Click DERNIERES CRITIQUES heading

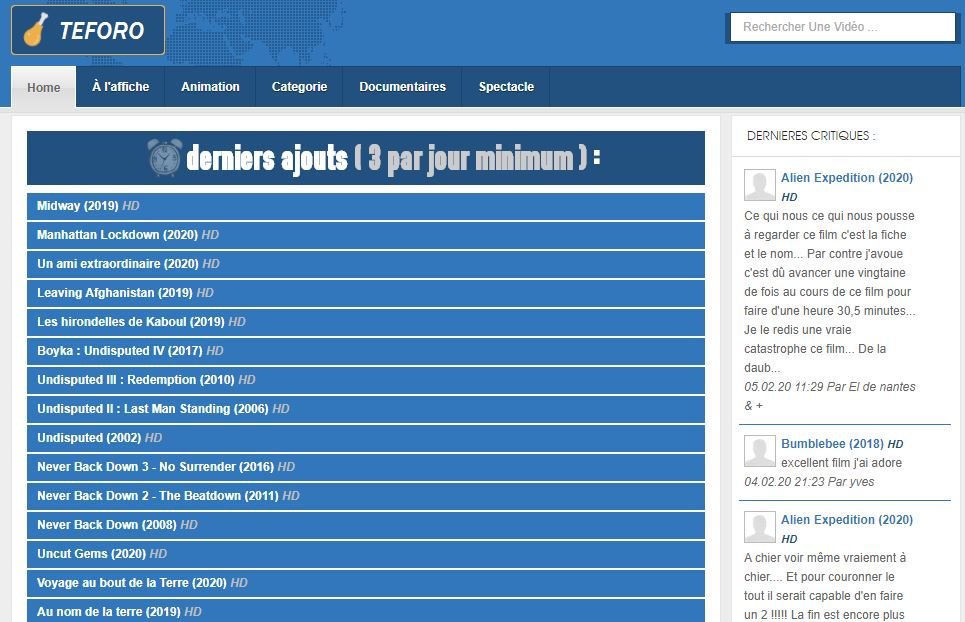(811, 135)
